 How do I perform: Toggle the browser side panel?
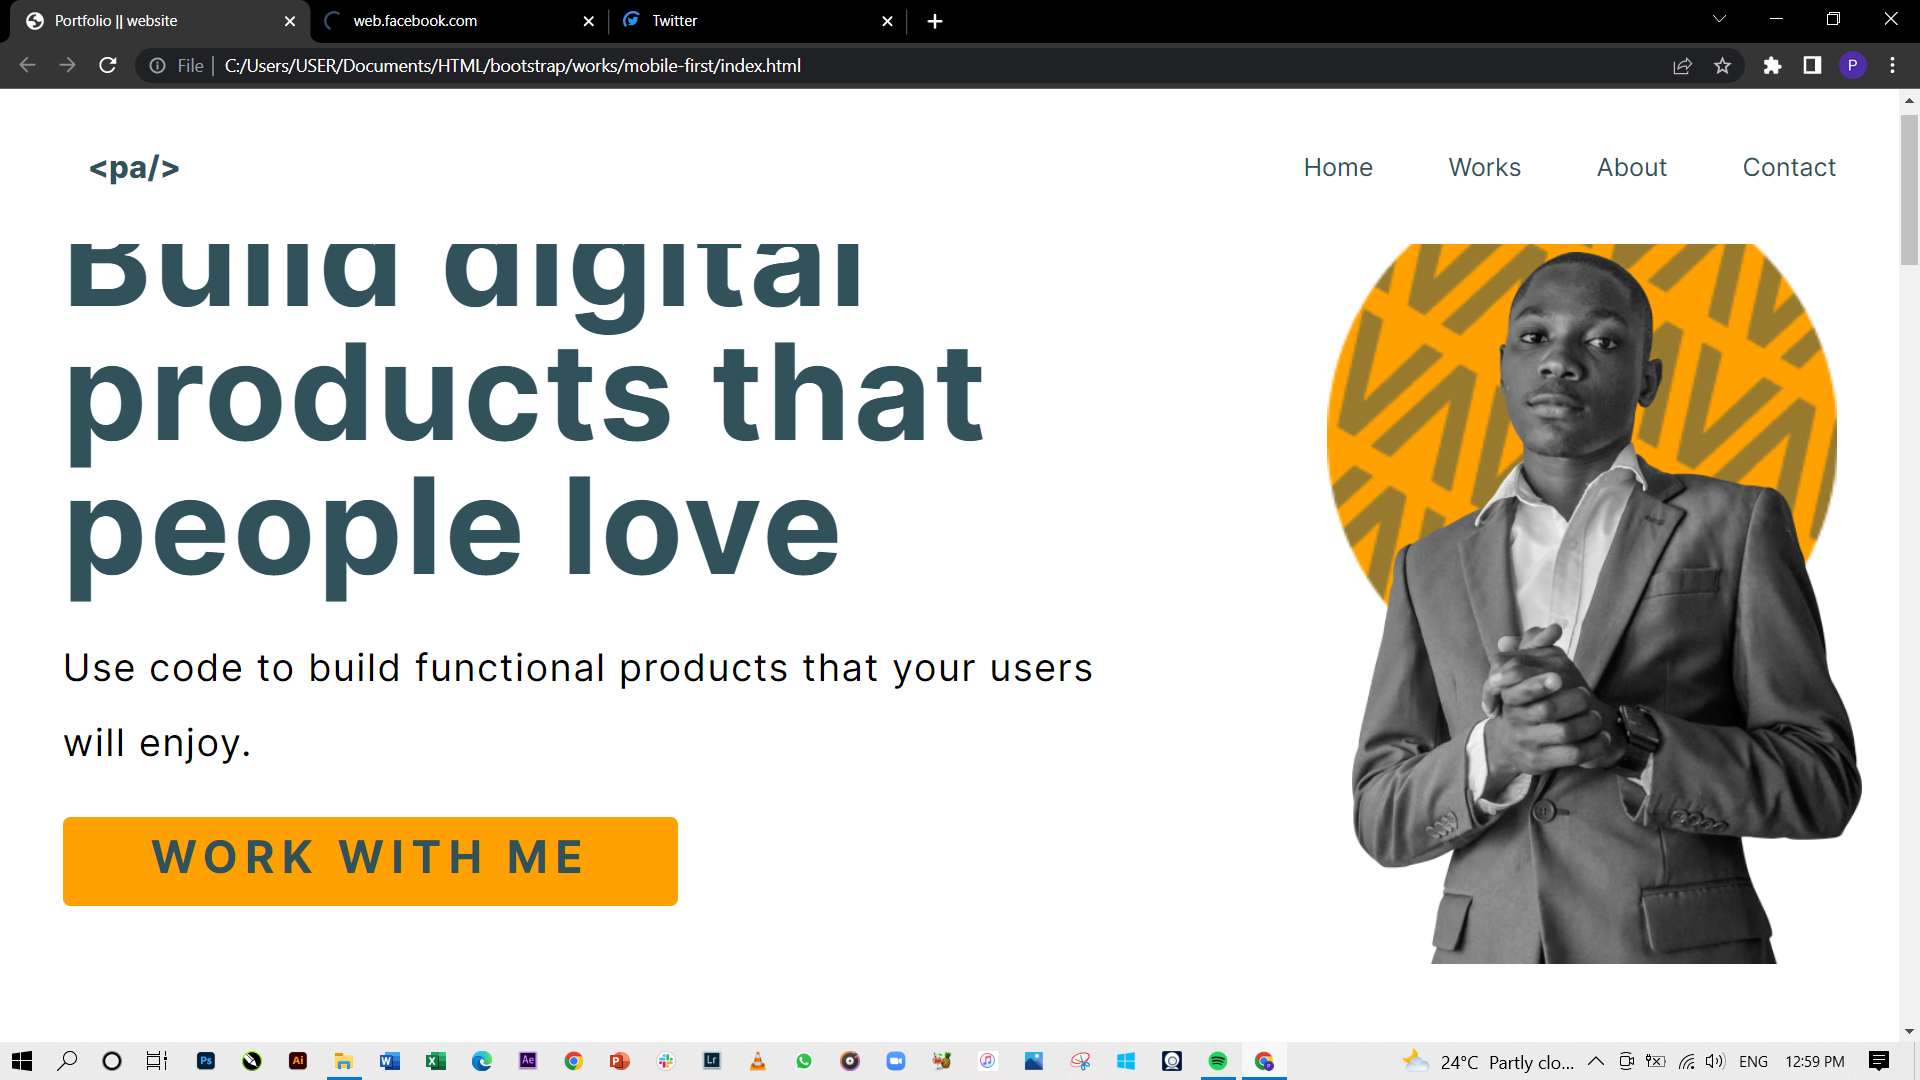click(x=1812, y=65)
